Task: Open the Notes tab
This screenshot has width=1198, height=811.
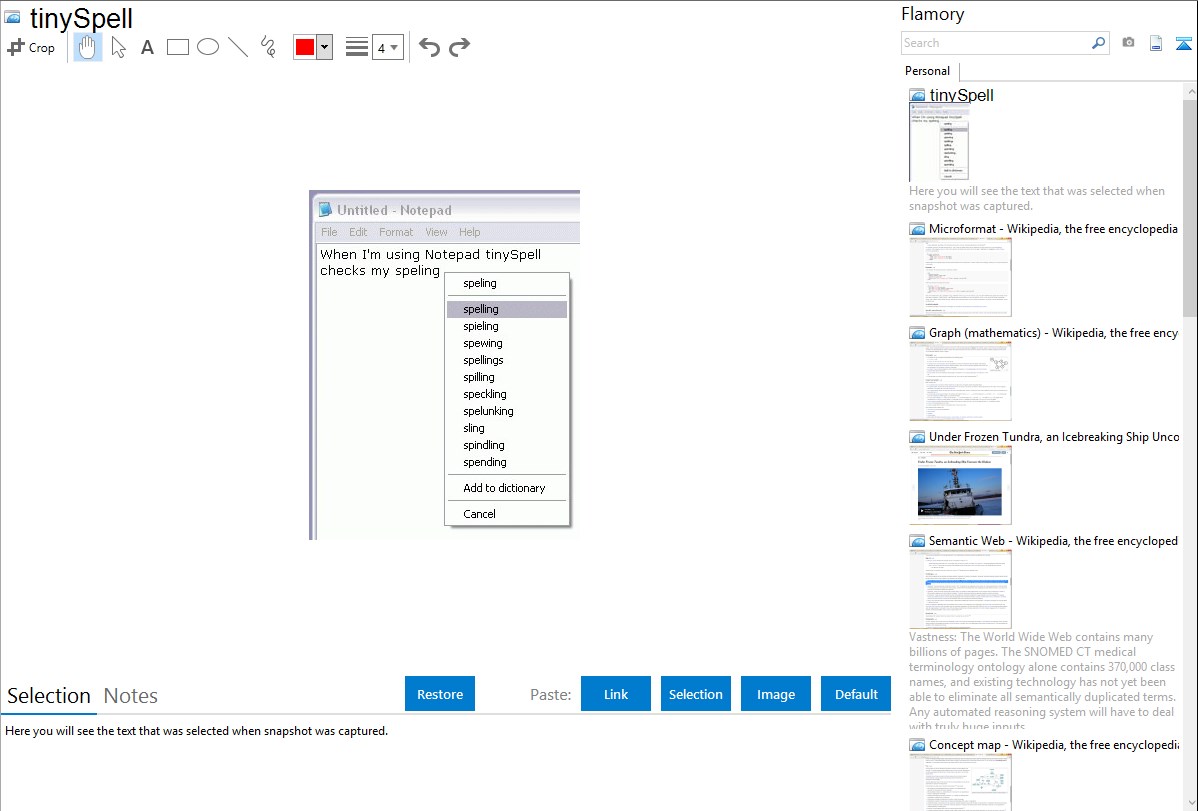Action: click(x=131, y=696)
